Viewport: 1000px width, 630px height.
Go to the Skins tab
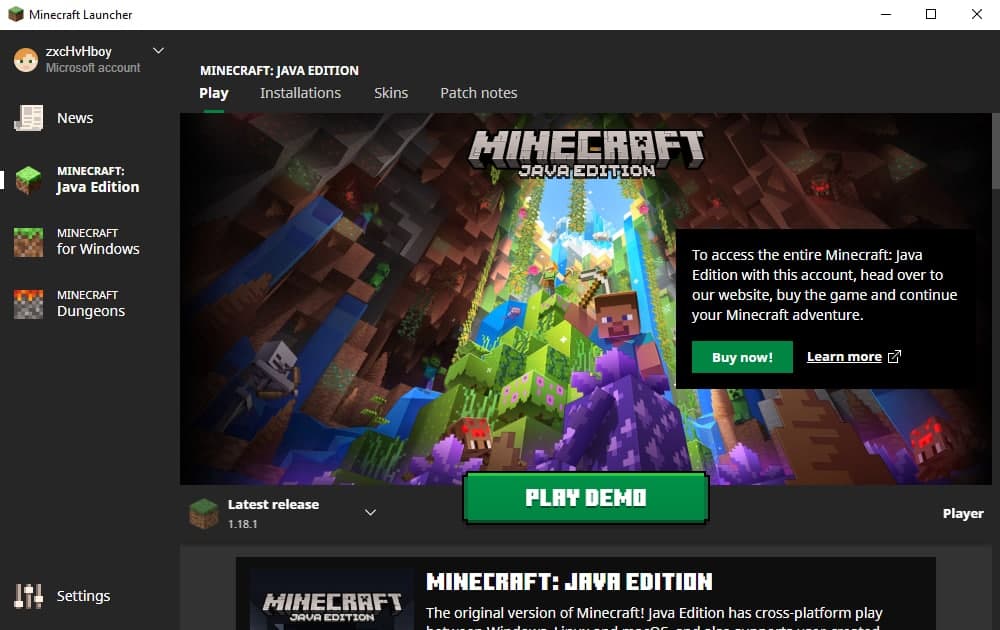pos(391,93)
